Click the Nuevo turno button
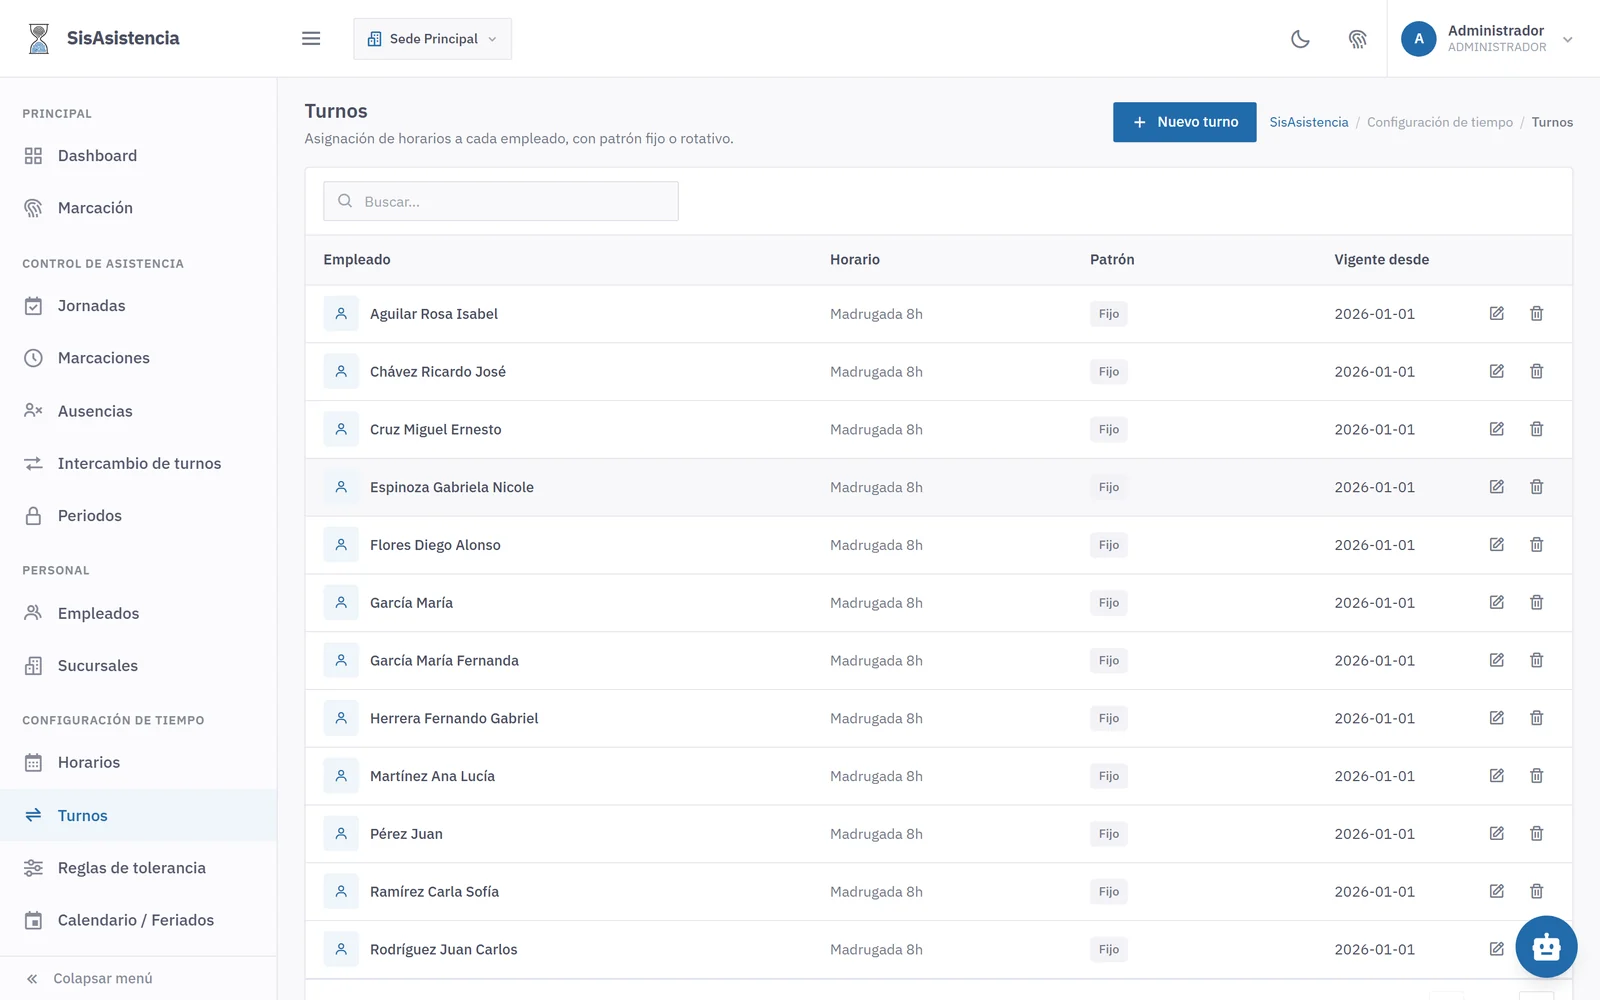The width and height of the screenshot is (1600, 1000). pyautogui.click(x=1184, y=122)
